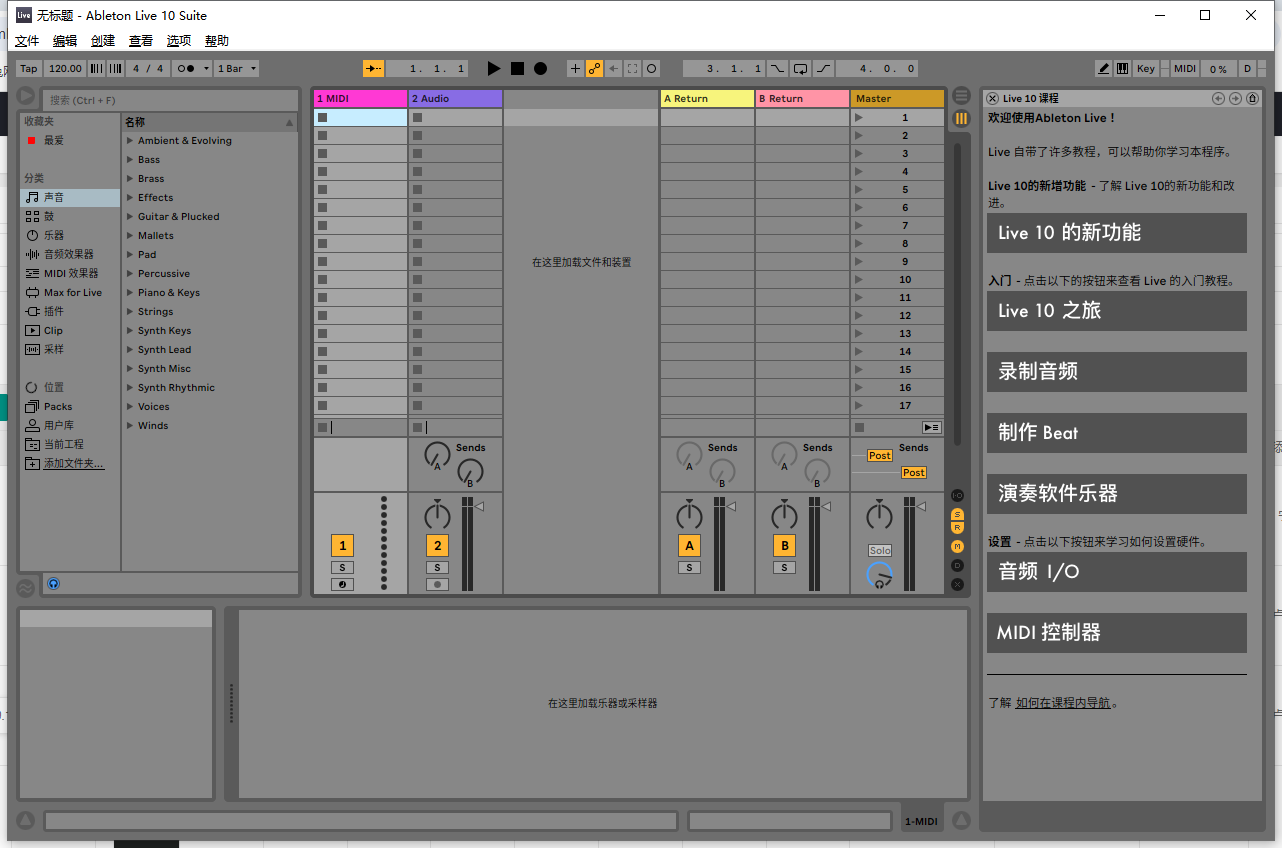
Task: Open the 选项 menu
Action: click(x=179, y=41)
